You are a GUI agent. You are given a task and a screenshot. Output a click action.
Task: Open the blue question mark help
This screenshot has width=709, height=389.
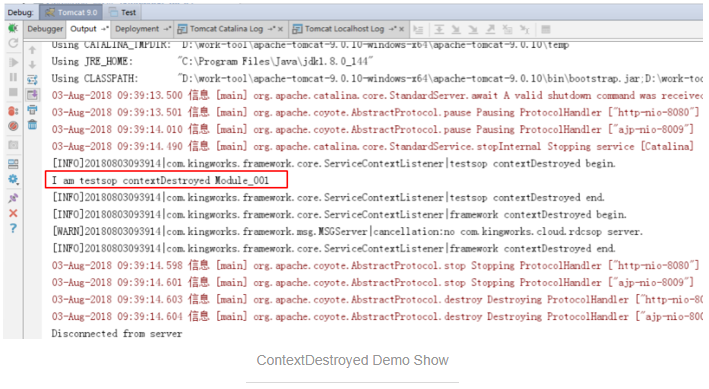pyautogui.click(x=13, y=228)
